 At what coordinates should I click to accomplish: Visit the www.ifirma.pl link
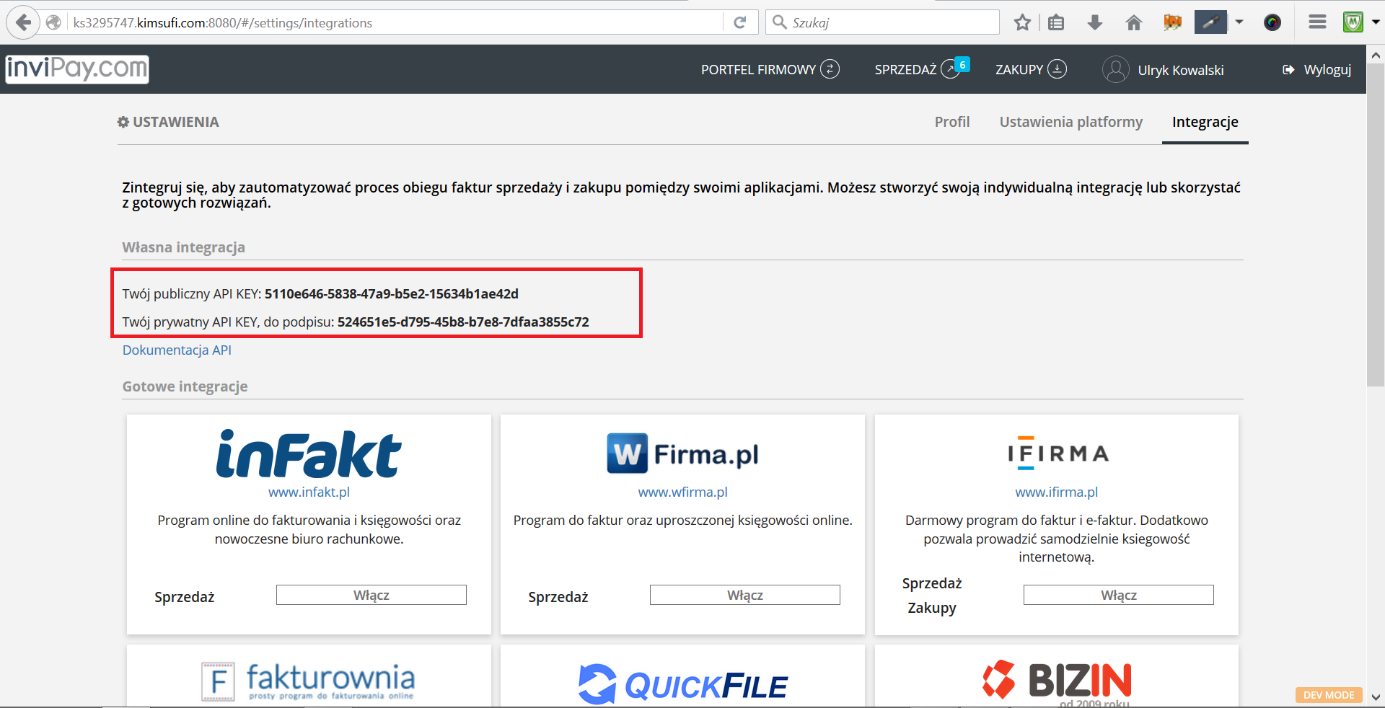[x=1057, y=492]
